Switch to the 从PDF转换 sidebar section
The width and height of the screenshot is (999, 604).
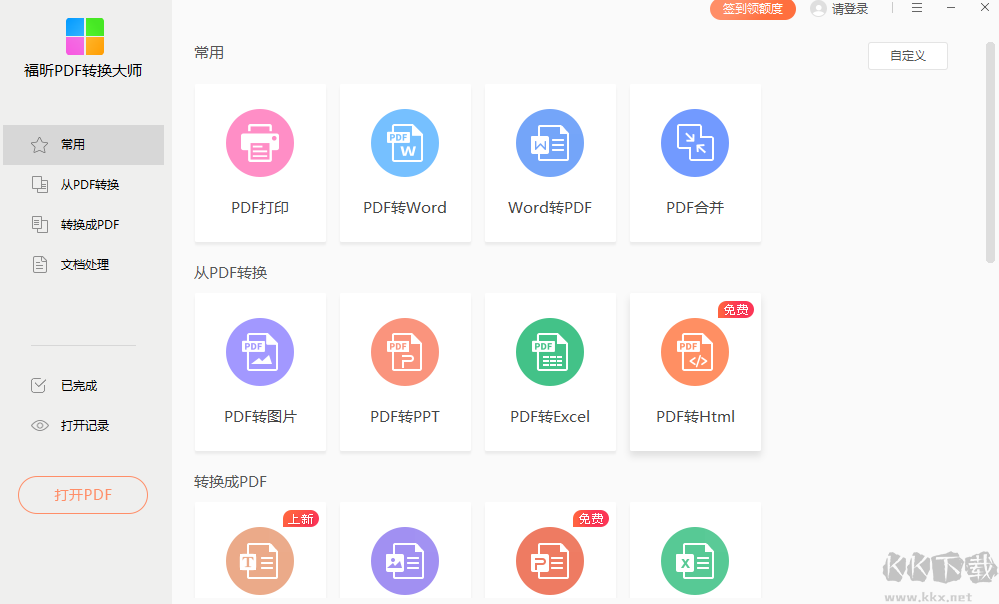(83, 184)
